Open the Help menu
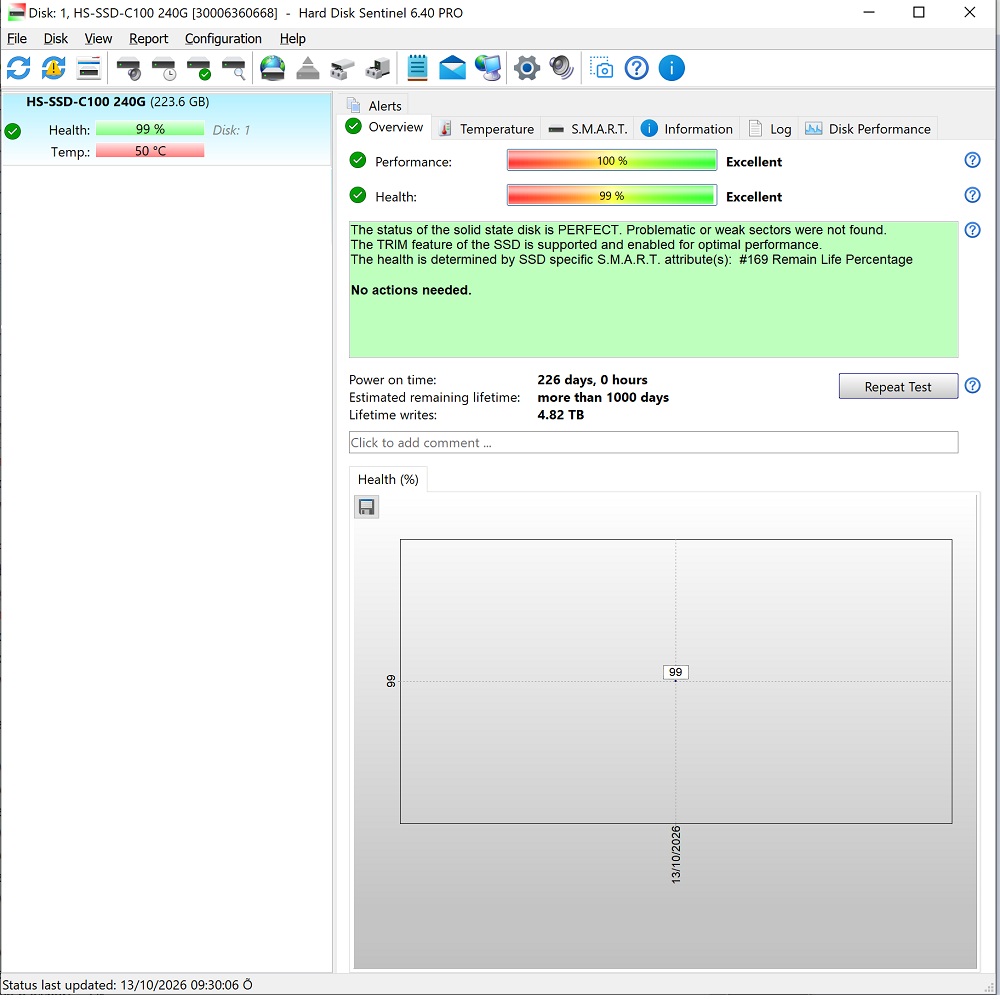The width and height of the screenshot is (1000, 1000). click(x=293, y=39)
